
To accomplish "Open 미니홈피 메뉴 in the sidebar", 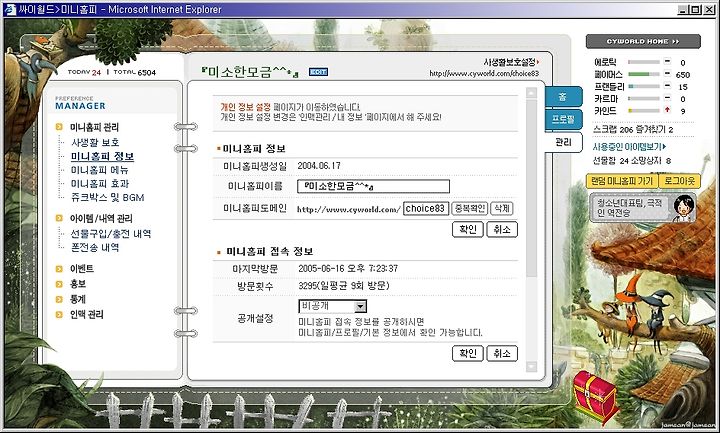I will 100,170.
